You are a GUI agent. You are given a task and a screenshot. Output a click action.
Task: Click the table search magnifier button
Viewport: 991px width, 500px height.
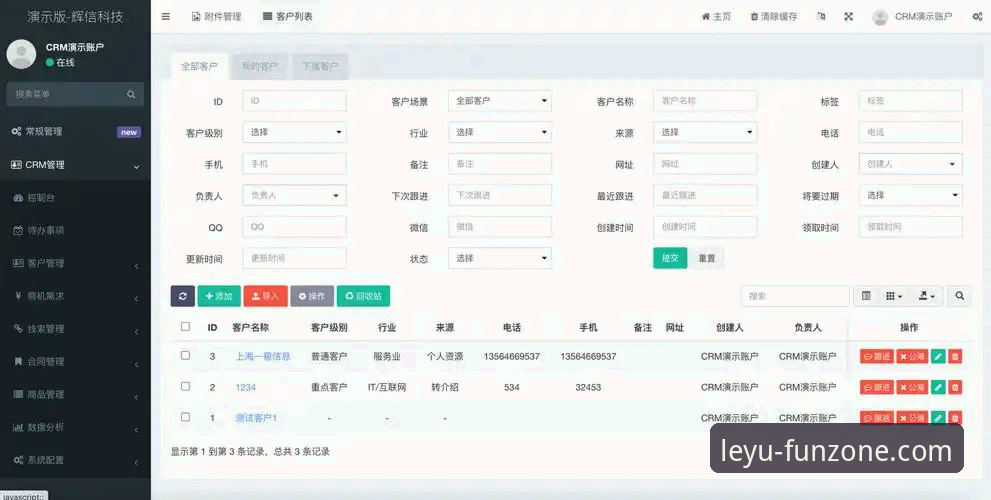[959, 296]
